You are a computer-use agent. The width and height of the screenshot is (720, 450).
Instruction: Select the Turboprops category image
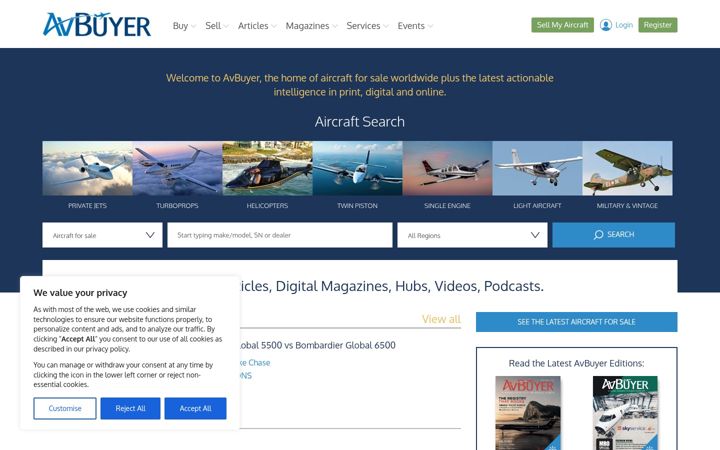pyautogui.click(x=177, y=168)
